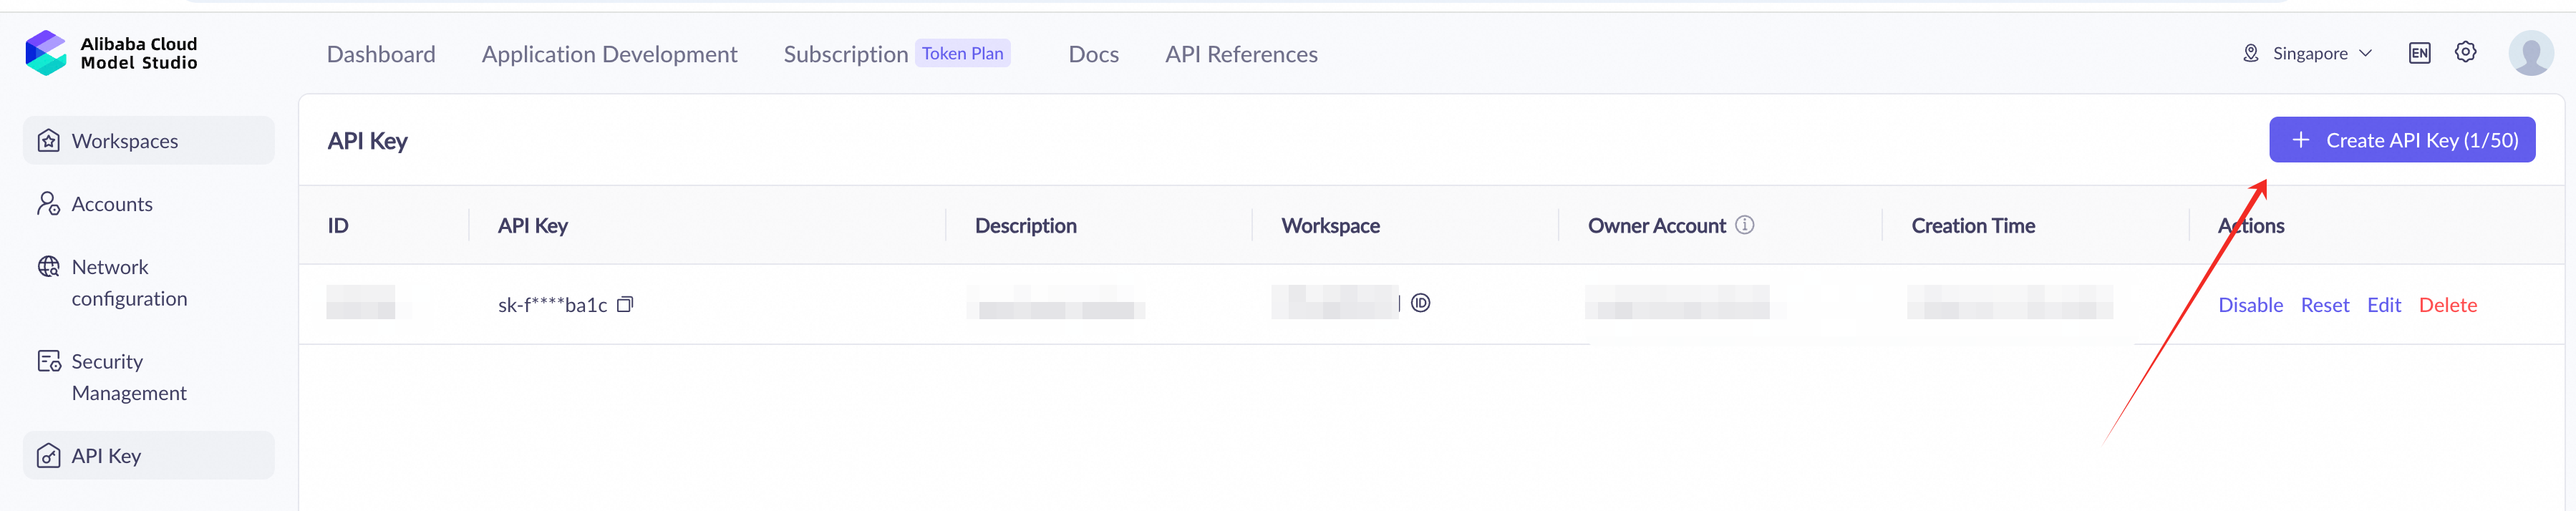The height and width of the screenshot is (511, 2576).
Task: Open the user avatar menu
Action: [2530, 53]
